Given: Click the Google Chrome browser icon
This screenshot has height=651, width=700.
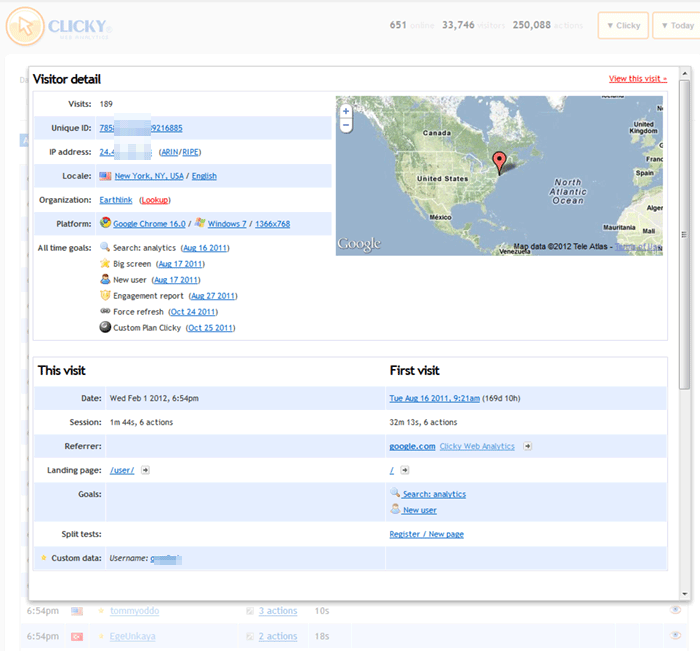Looking at the screenshot, I should pos(105,223).
